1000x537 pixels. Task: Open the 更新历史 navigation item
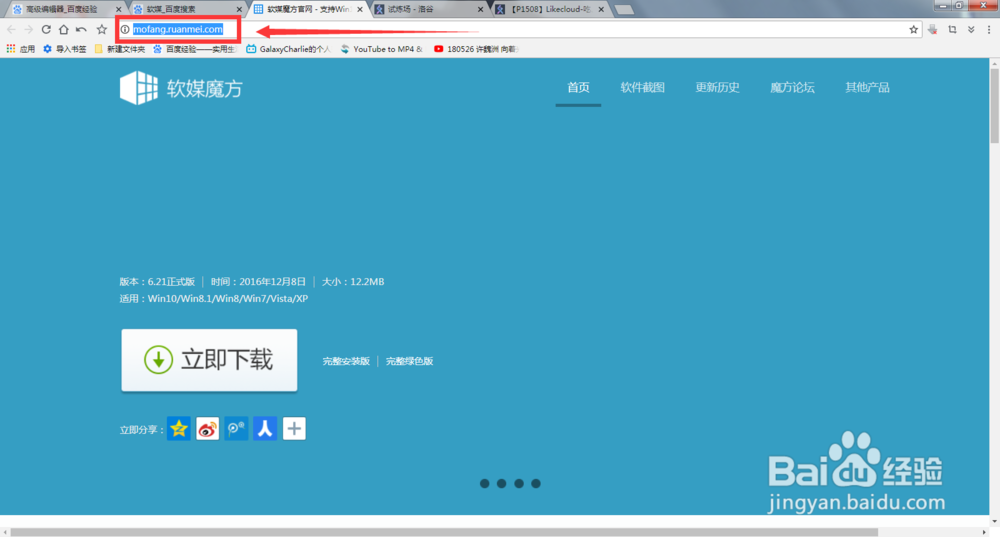pos(717,87)
